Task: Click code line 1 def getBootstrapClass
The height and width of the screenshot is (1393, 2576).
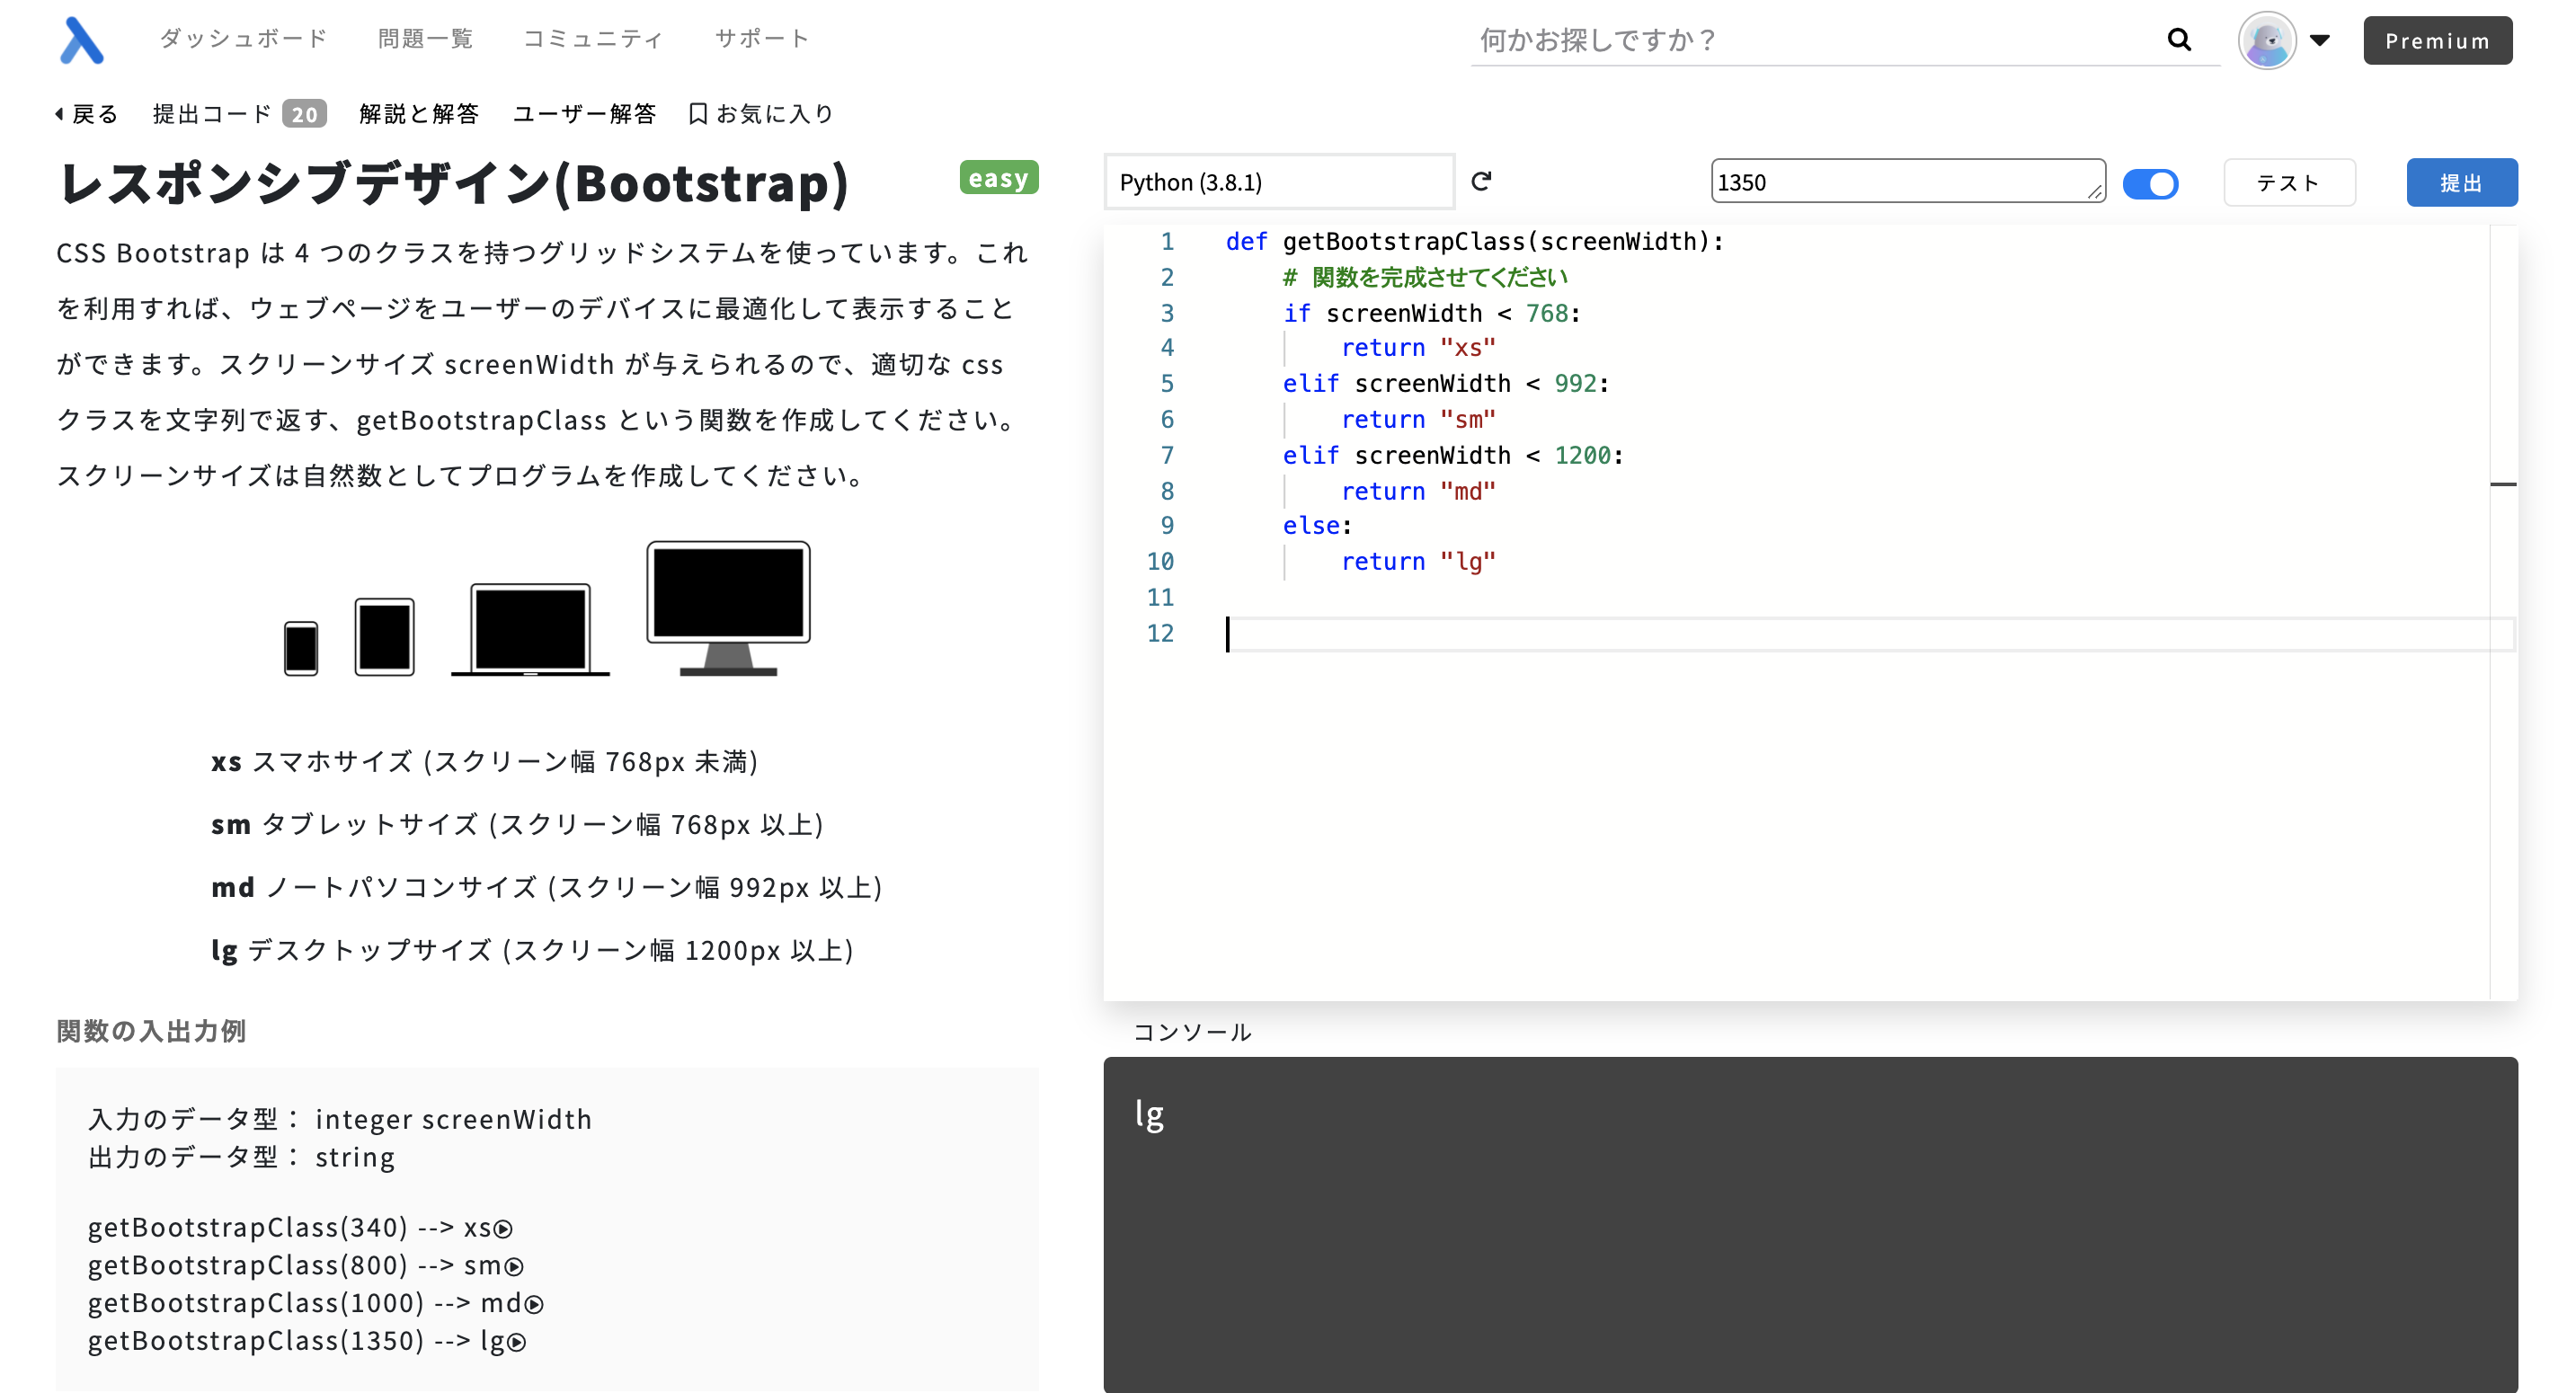Action: coord(1474,242)
